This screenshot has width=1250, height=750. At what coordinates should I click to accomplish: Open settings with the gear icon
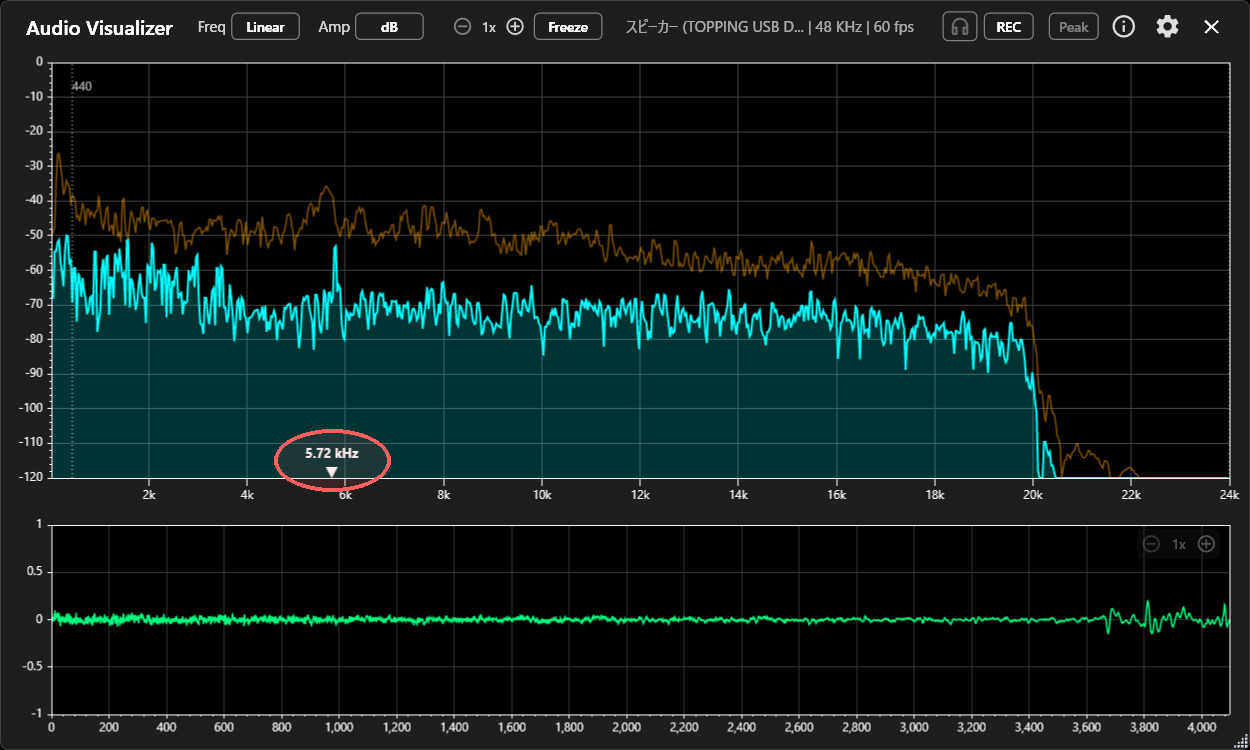click(x=1167, y=27)
